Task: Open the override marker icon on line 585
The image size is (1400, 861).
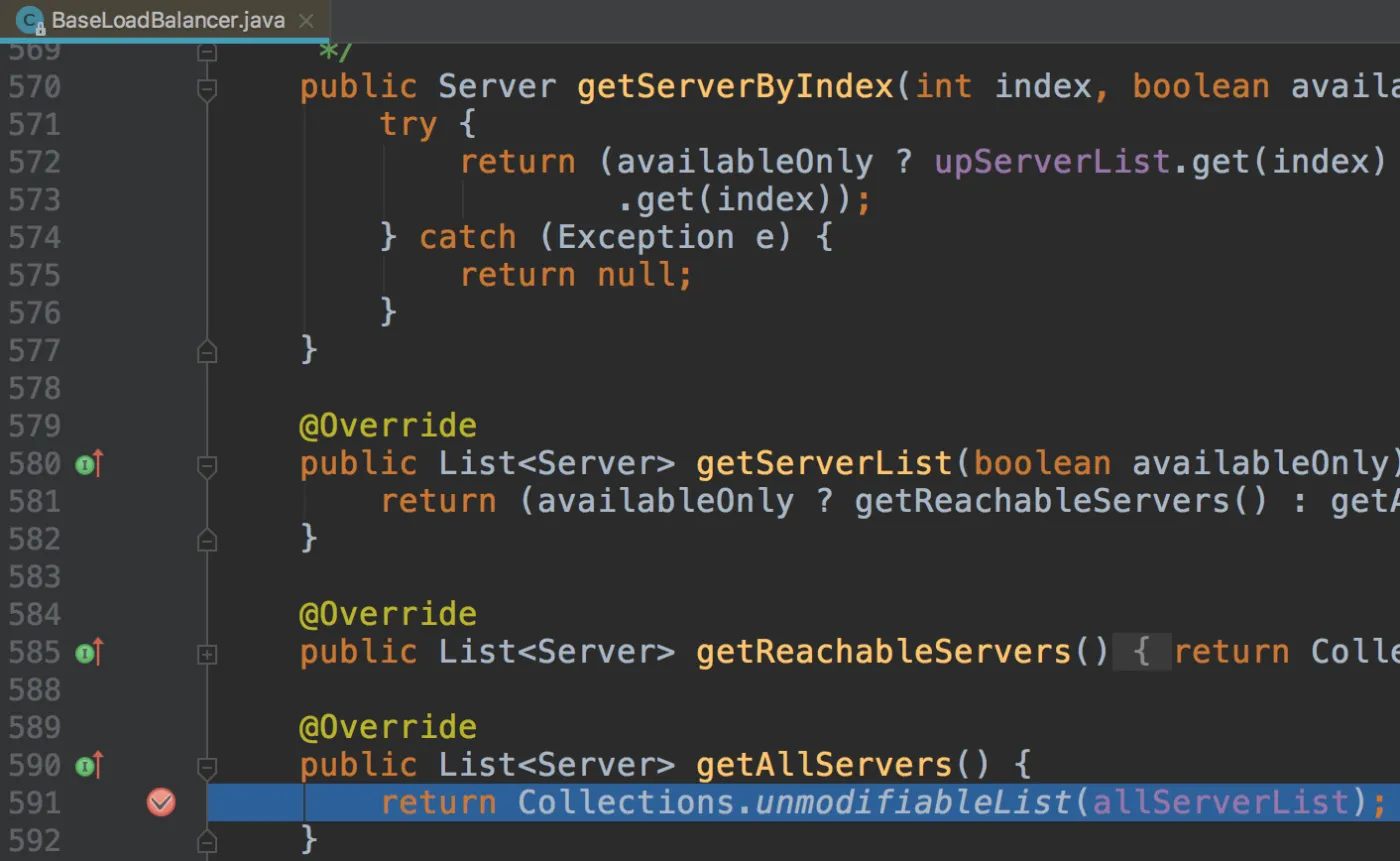Action: (x=90, y=653)
